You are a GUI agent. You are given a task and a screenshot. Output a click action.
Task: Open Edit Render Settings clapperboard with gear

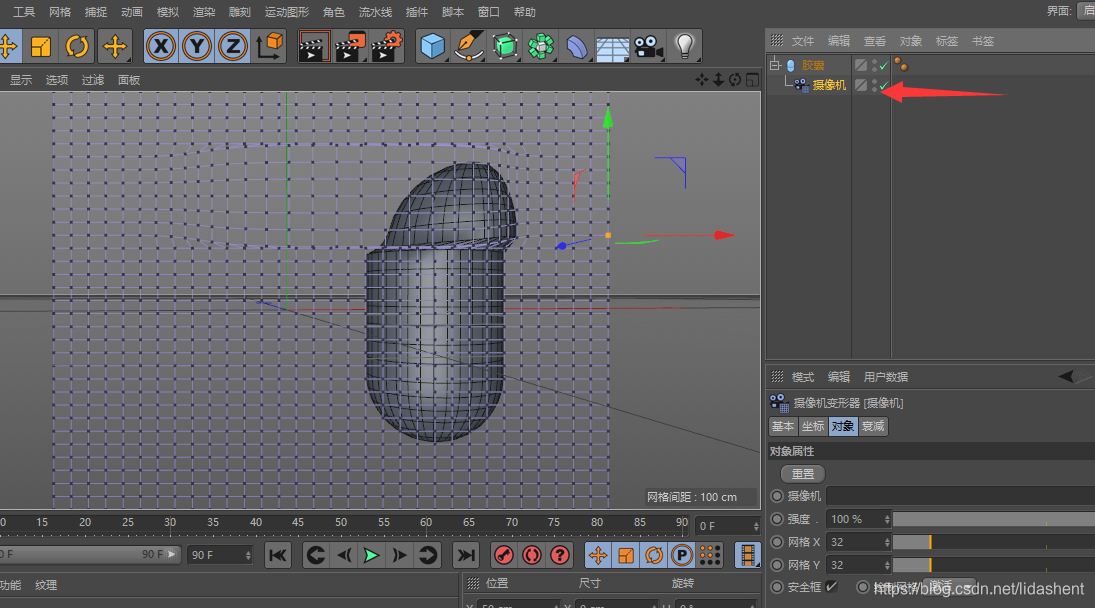pyautogui.click(x=387, y=46)
